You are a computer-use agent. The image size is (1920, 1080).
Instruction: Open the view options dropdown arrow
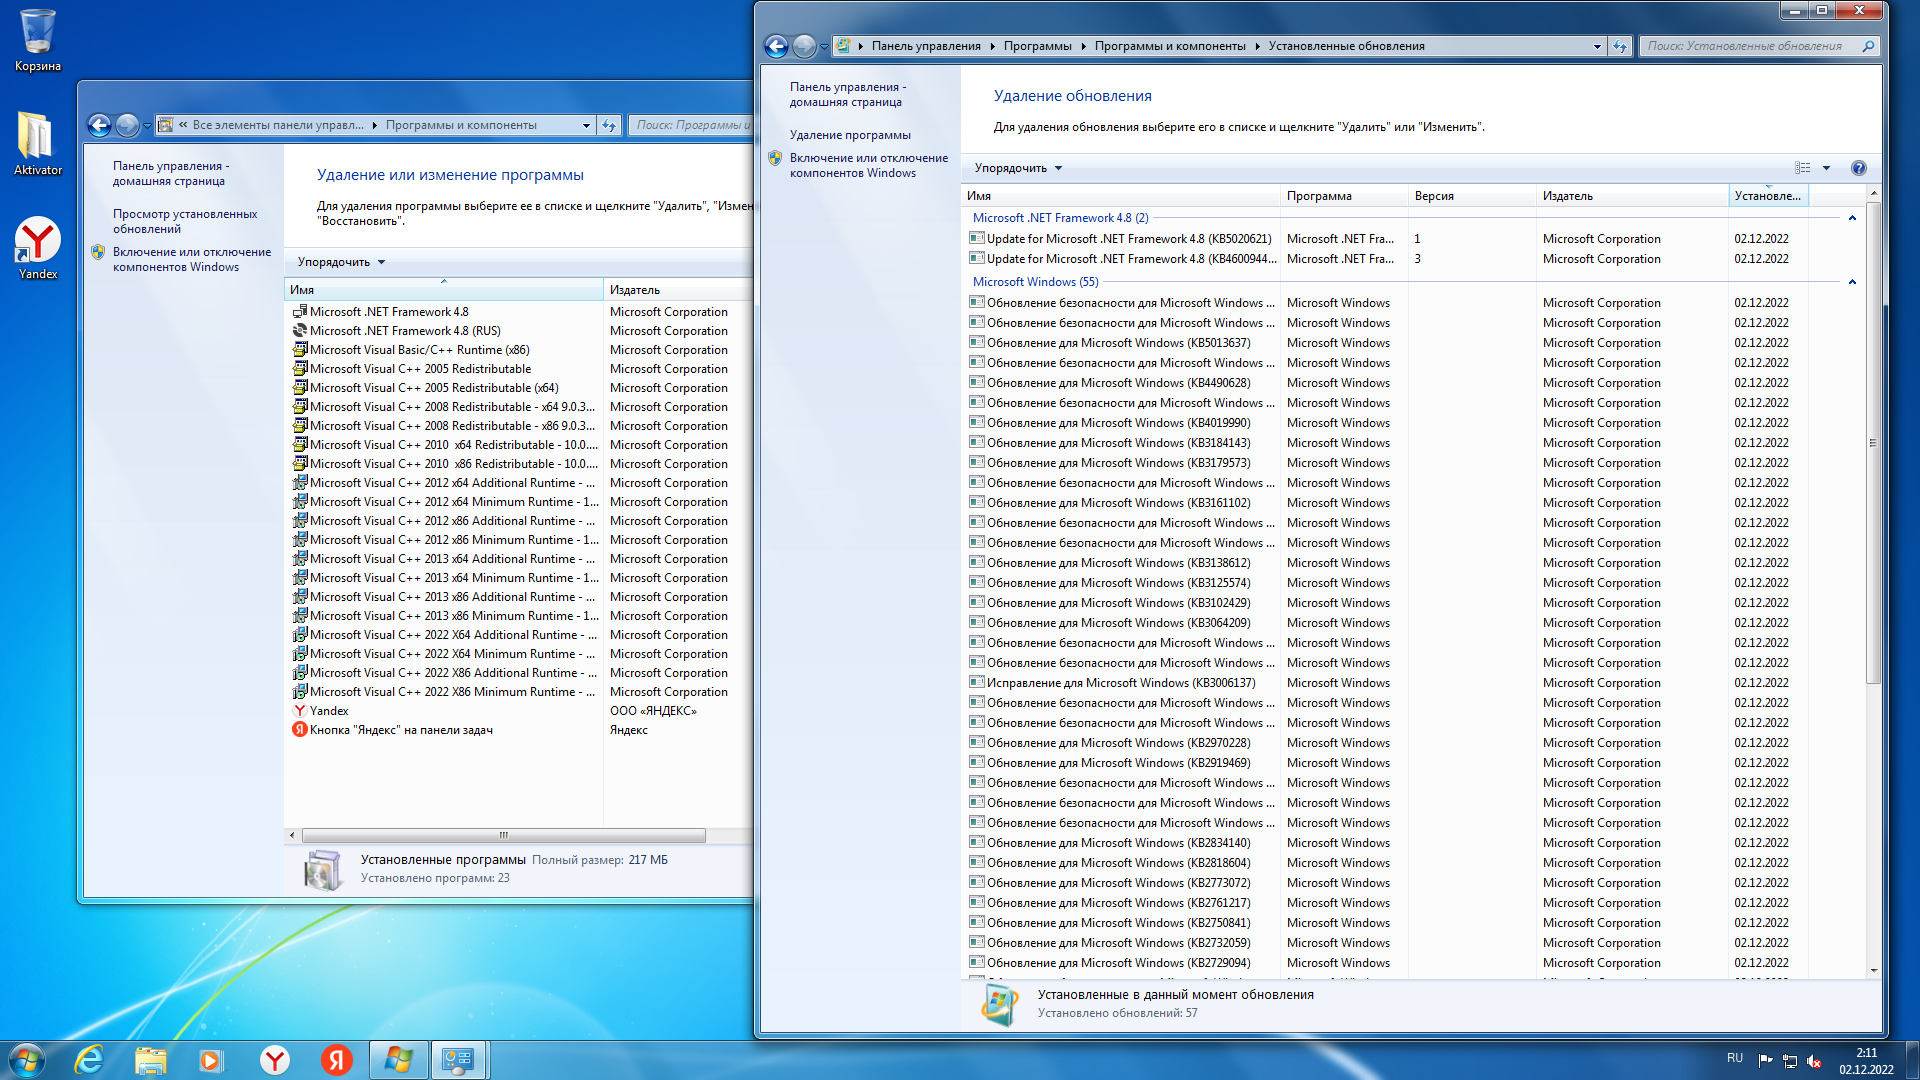[x=1826, y=168]
